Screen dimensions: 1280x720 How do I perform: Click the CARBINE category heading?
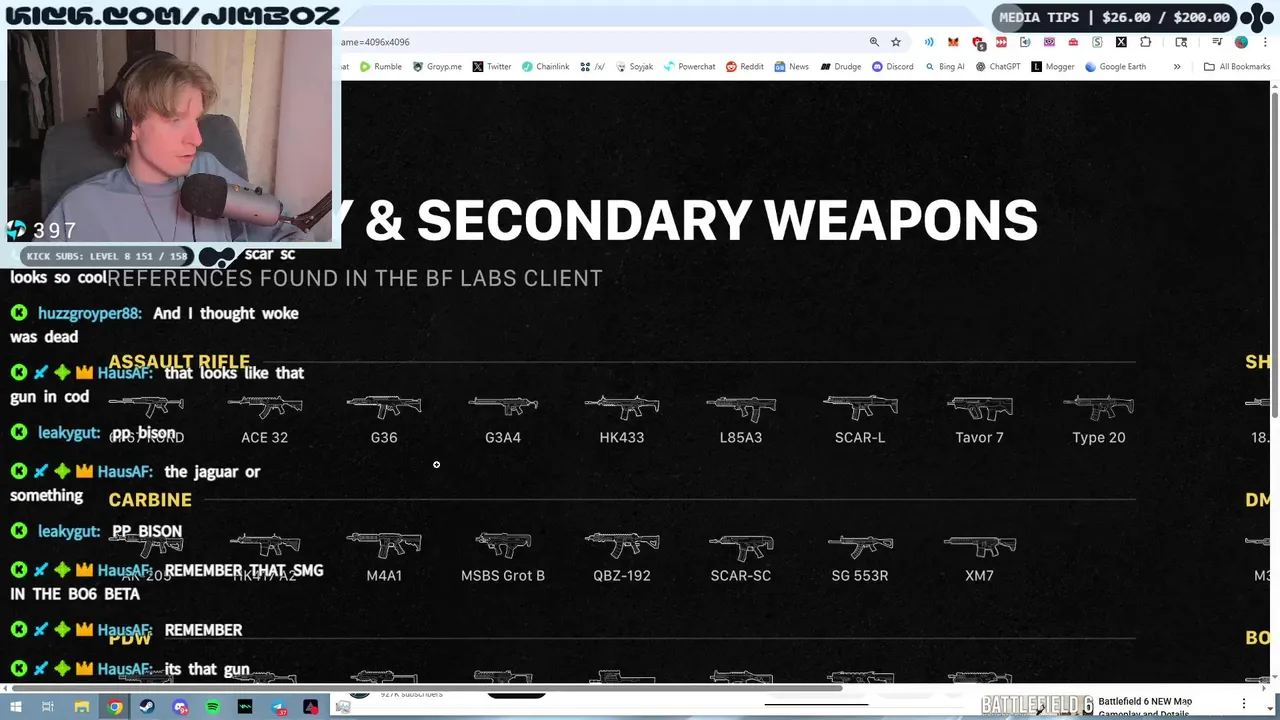[150, 500]
